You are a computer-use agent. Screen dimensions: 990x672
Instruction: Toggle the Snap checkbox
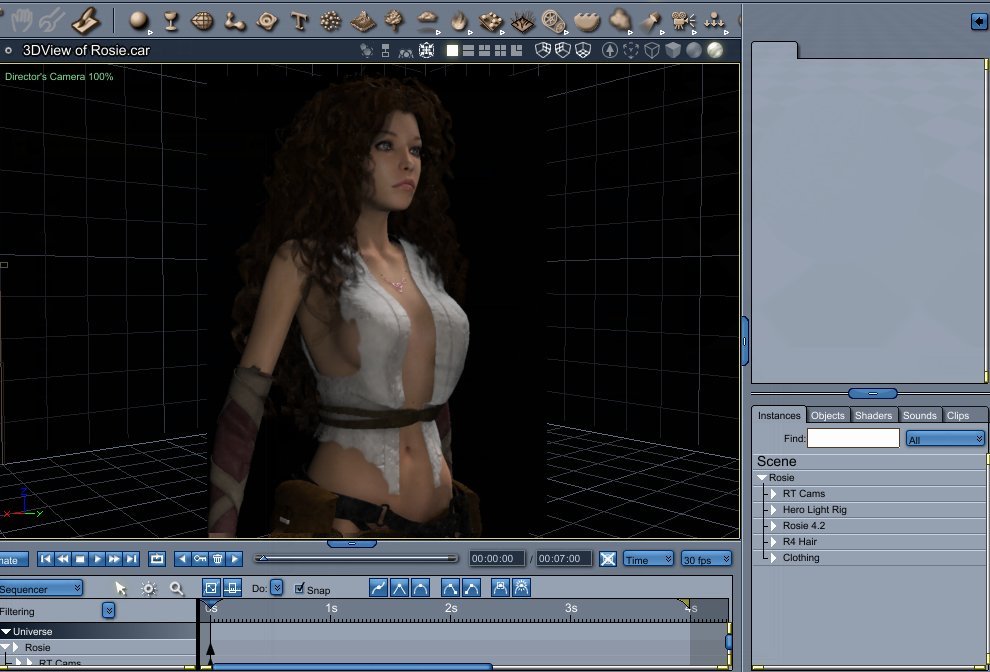point(300,589)
